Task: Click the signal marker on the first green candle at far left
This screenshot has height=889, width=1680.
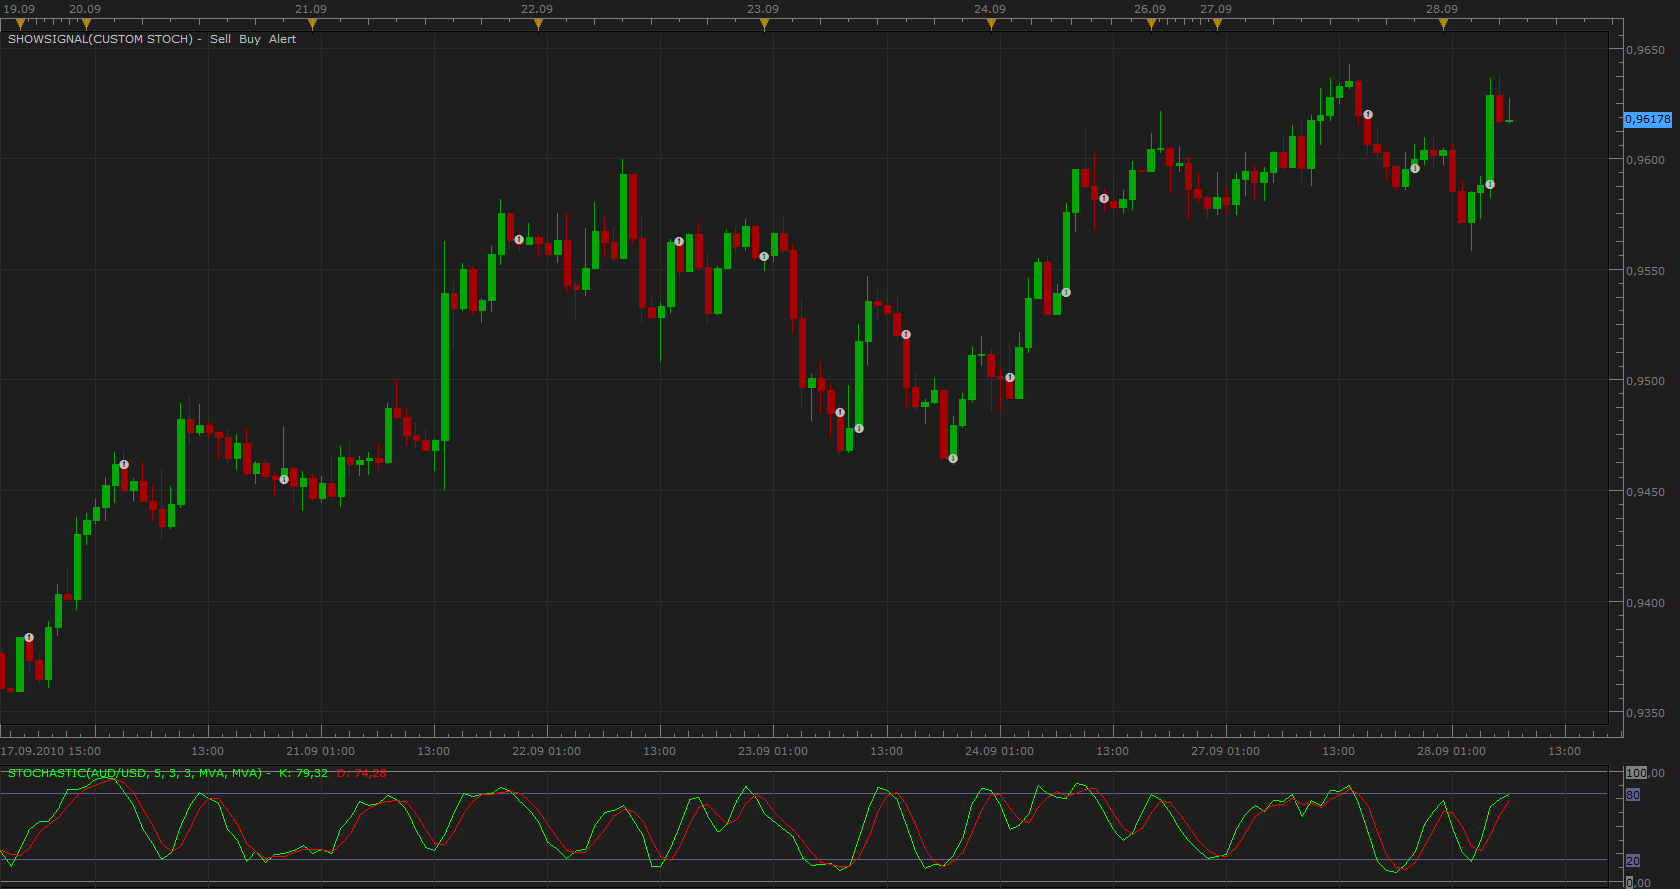Action: pos(29,637)
